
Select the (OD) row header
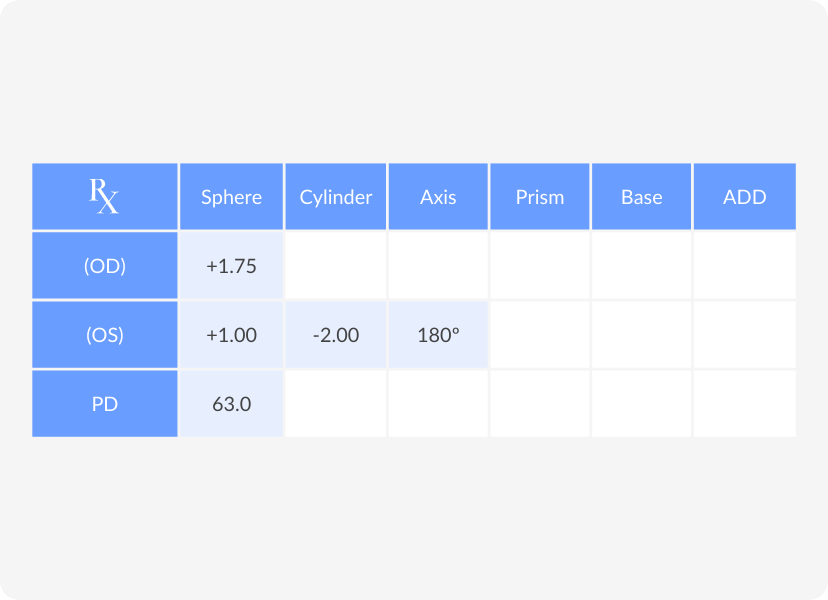tap(105, 266)
